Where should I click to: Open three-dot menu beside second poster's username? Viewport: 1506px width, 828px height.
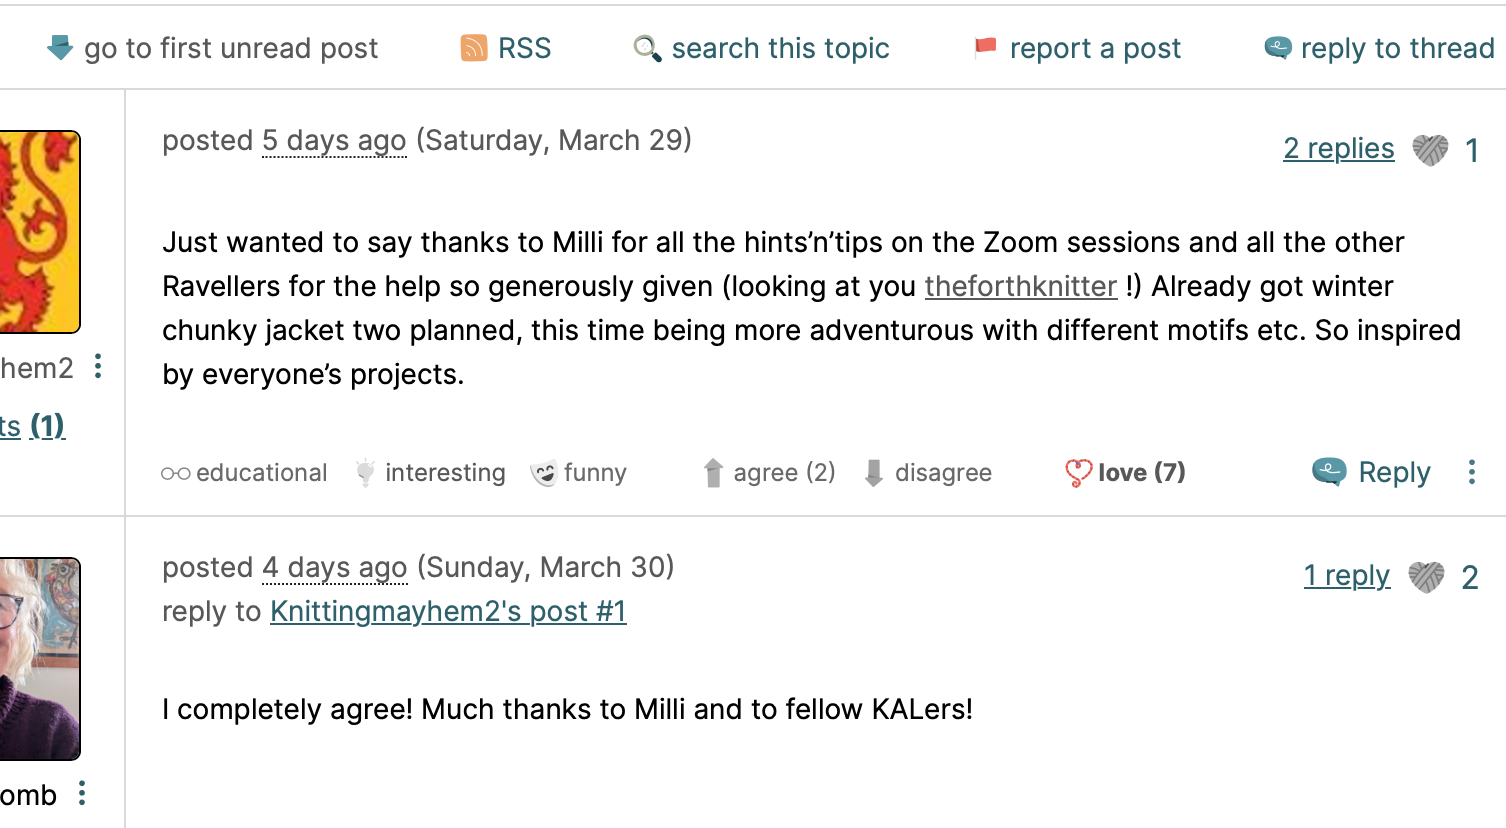pyautogui.click(x=82, y=793)
